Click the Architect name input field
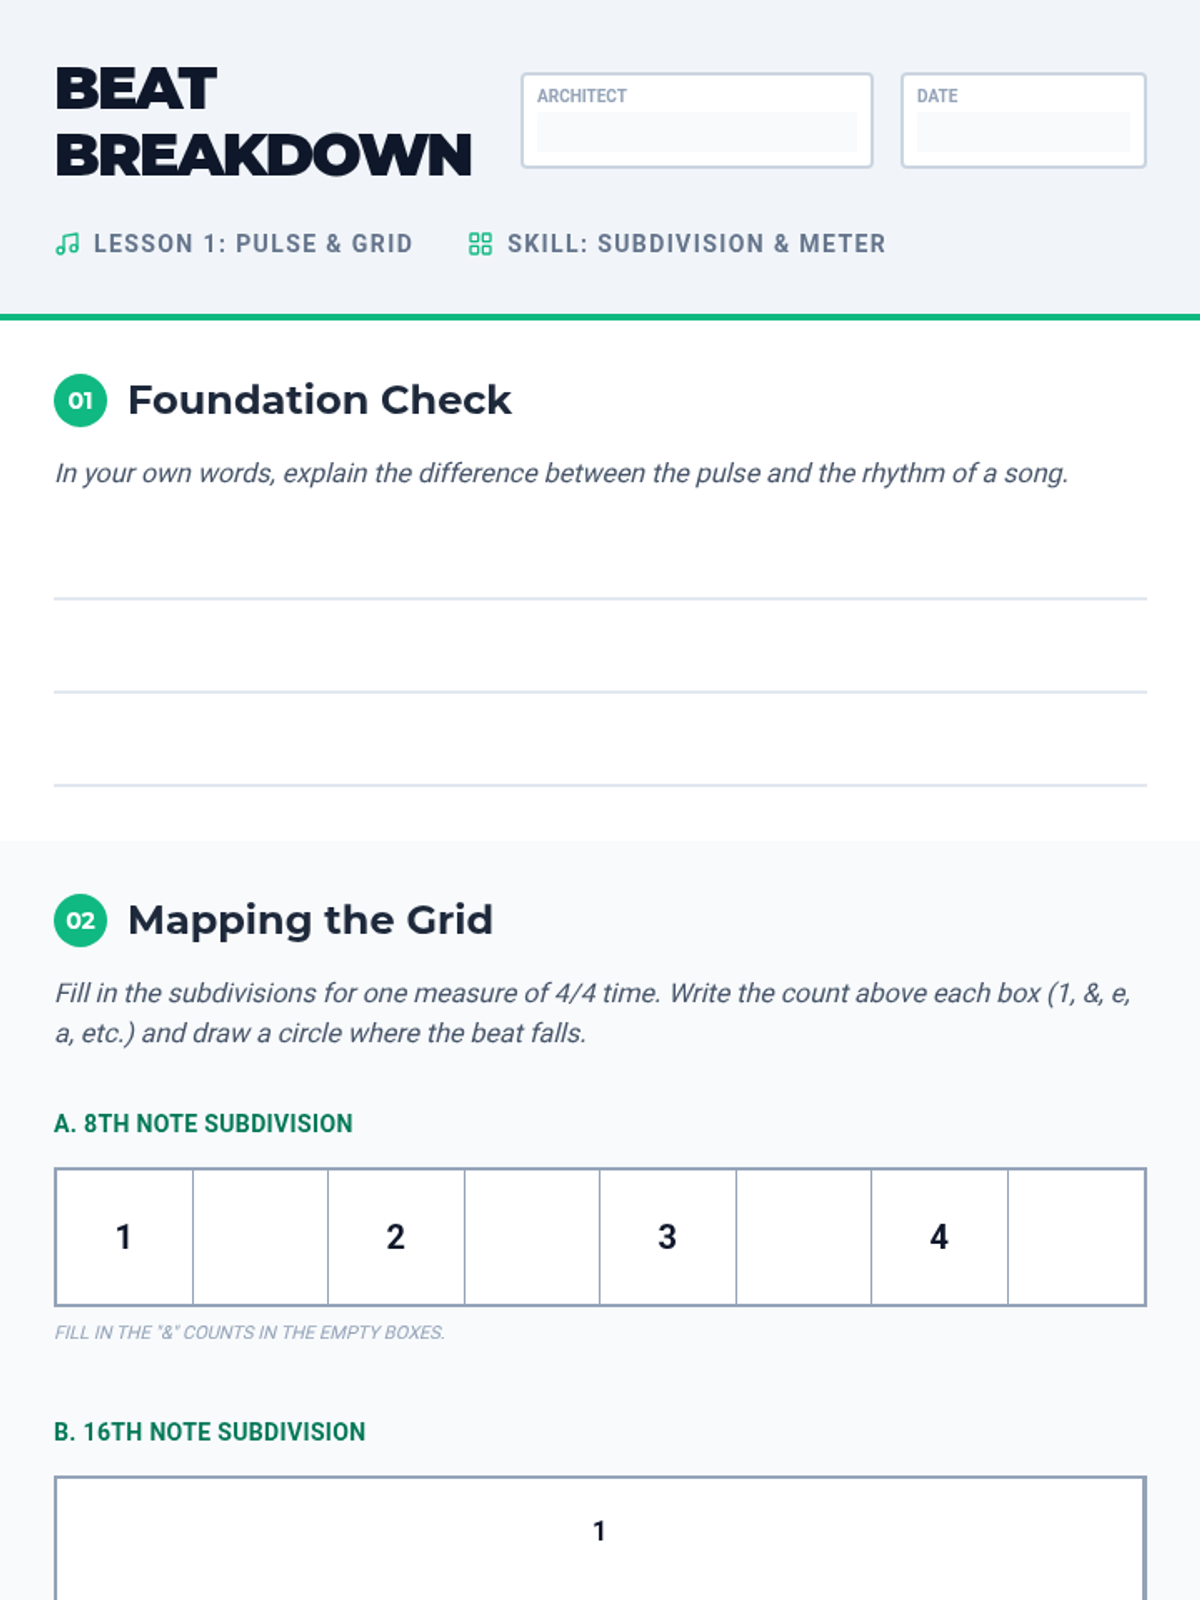Viewport: 1200px width, 1600px height. pos(696,132)
